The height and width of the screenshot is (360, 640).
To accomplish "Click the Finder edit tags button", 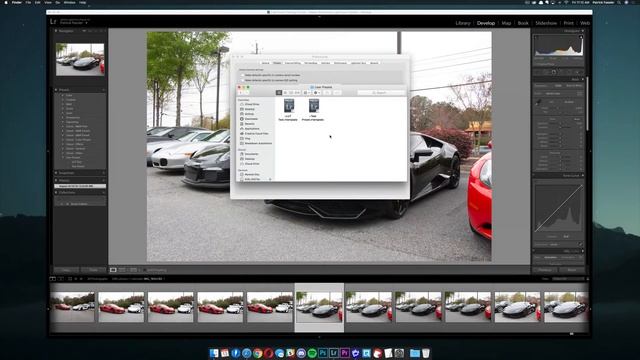I will (x=337, y=93).
